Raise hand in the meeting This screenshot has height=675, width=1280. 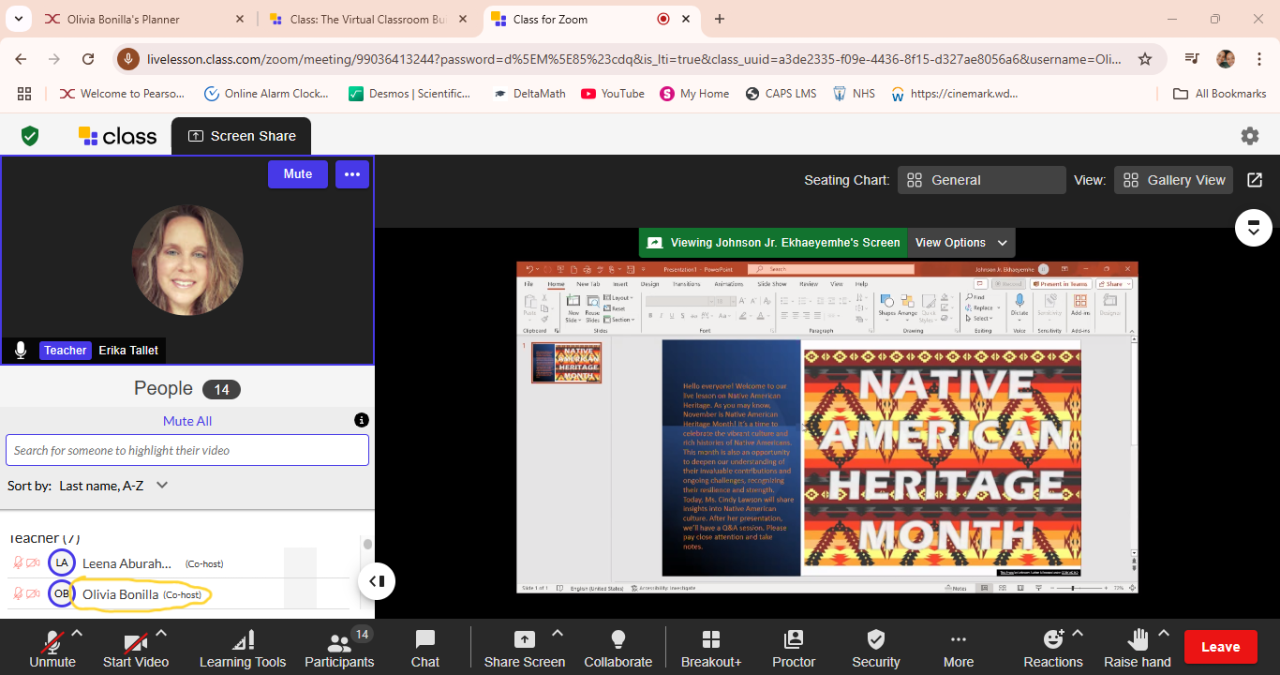tap(1137, 649)
